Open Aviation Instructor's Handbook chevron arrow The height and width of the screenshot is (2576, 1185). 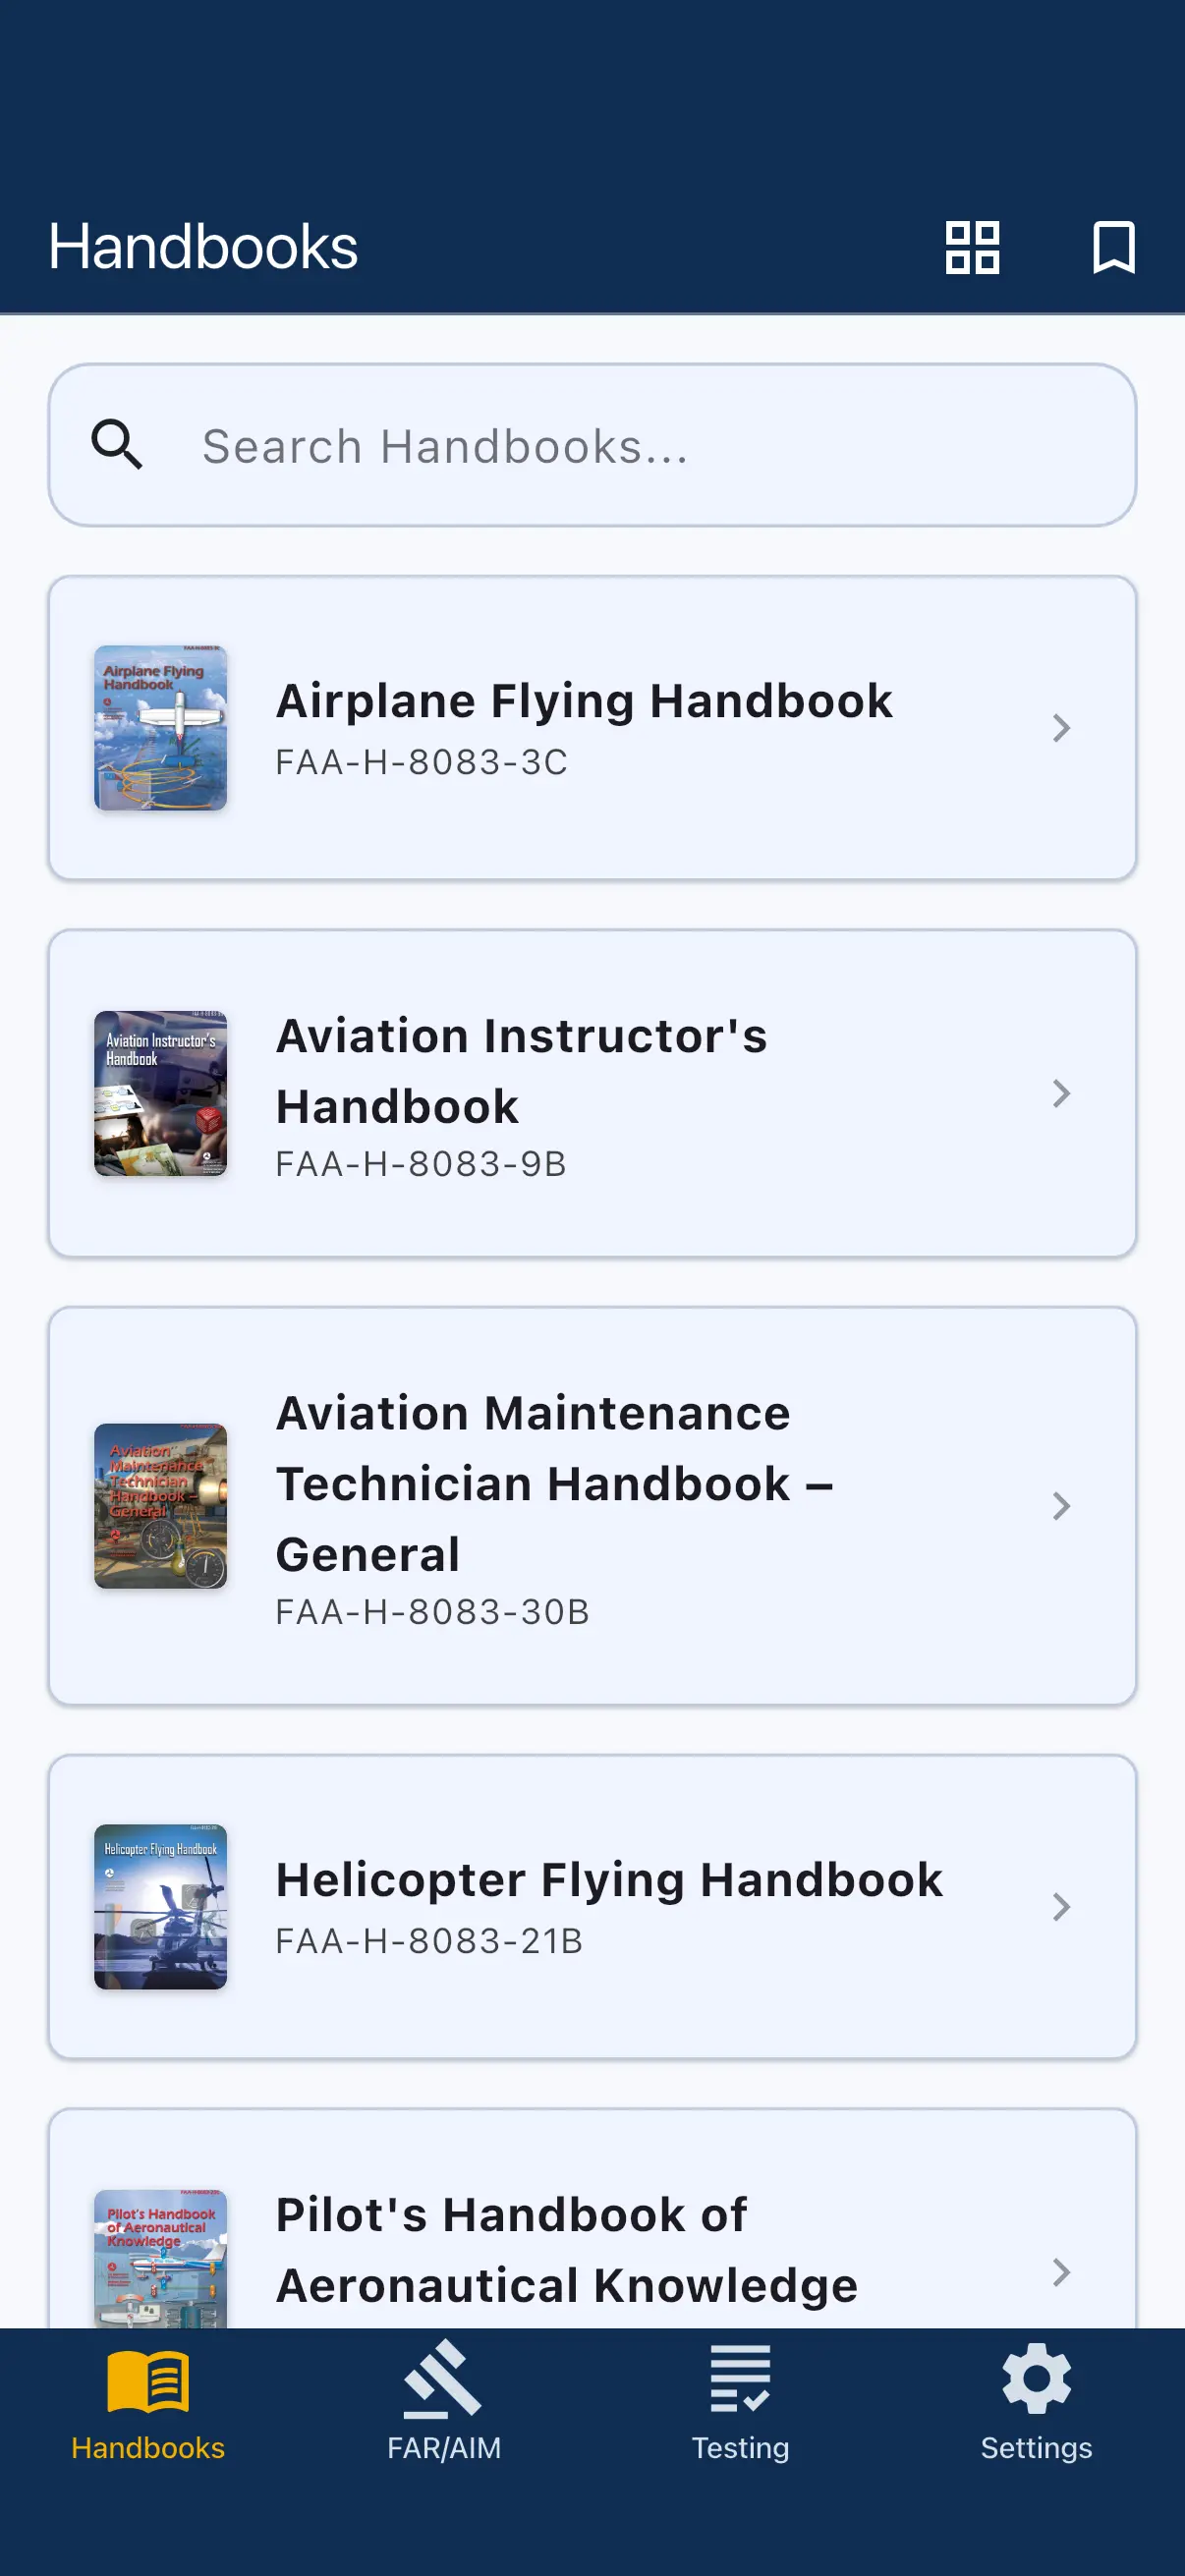tap(1061, 1093)
